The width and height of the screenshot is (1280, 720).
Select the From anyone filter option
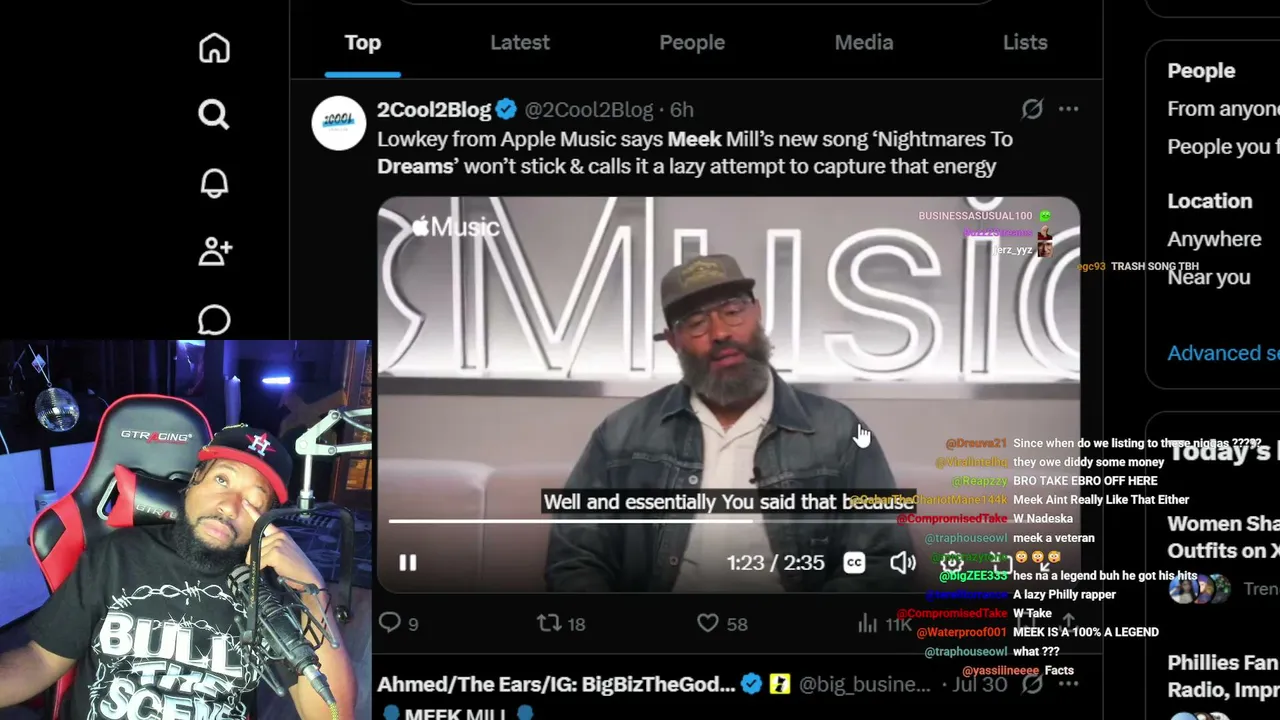(1223, 108)
